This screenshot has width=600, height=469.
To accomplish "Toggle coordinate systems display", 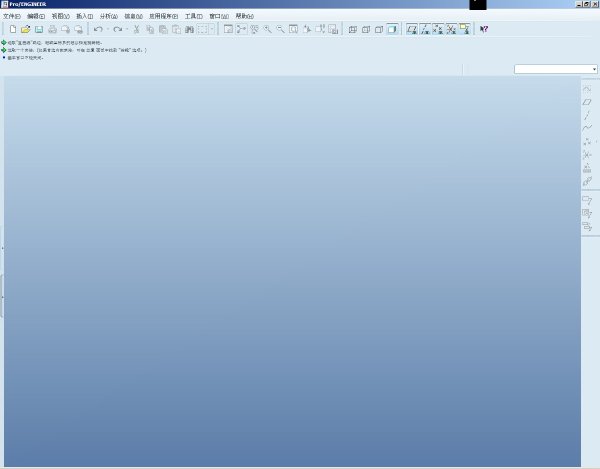I will 451,29.
